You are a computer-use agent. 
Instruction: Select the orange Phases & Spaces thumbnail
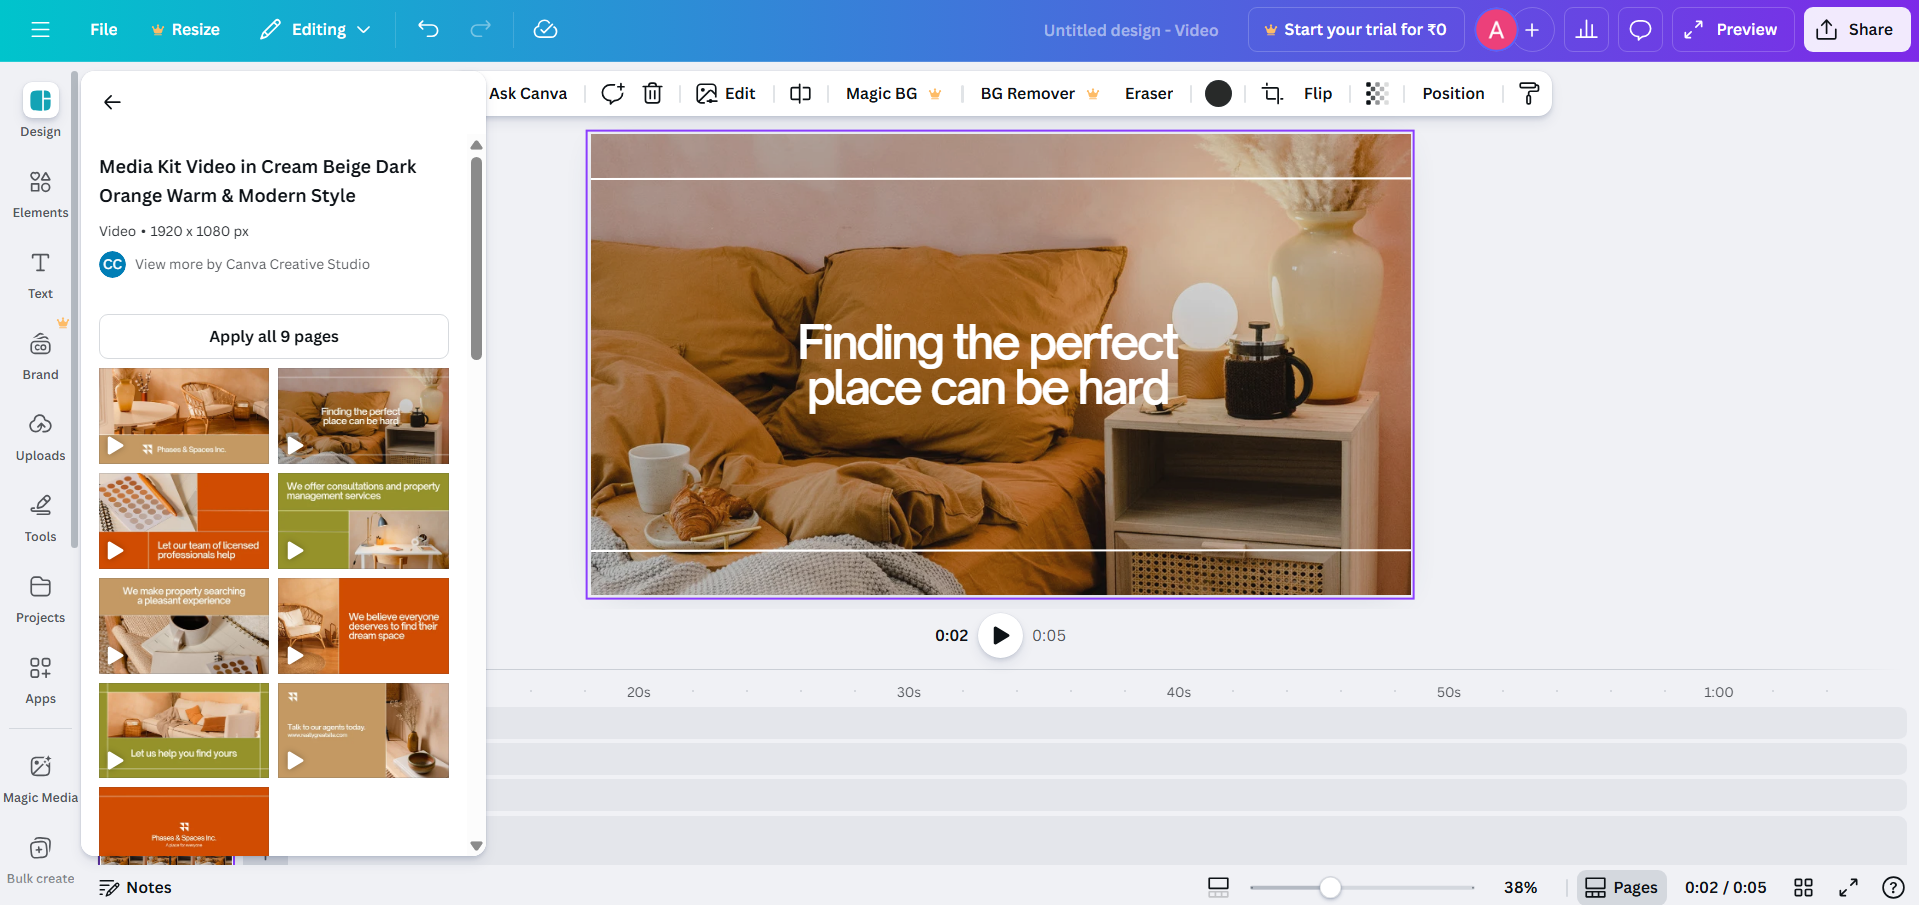pyautogui.click(x=183, y=822)
